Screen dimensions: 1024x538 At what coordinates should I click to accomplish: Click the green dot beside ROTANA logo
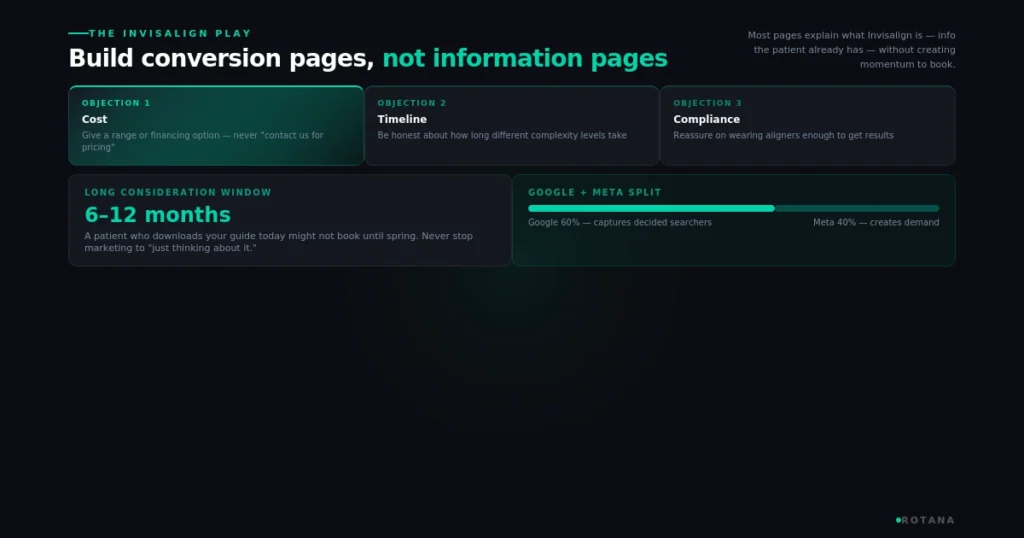899,520
